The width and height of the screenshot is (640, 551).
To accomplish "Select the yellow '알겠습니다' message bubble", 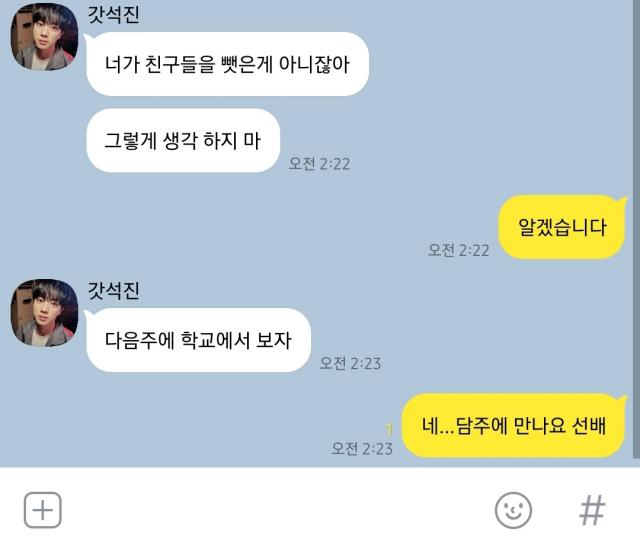I will (x=562, y=227).
